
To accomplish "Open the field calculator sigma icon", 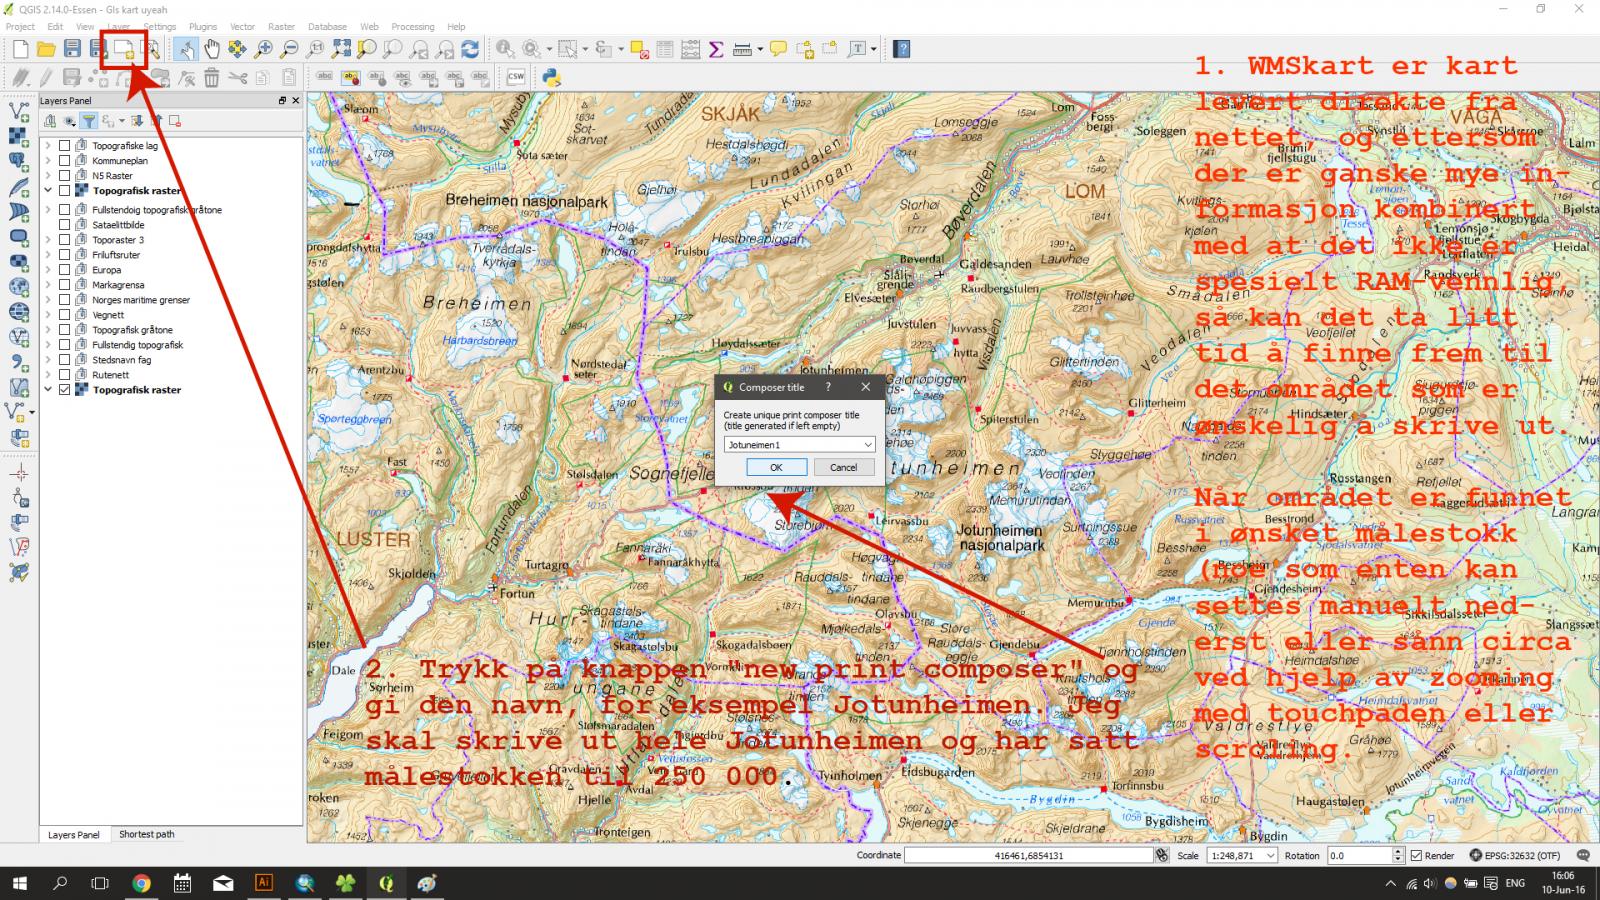I will tap(716, 49).
